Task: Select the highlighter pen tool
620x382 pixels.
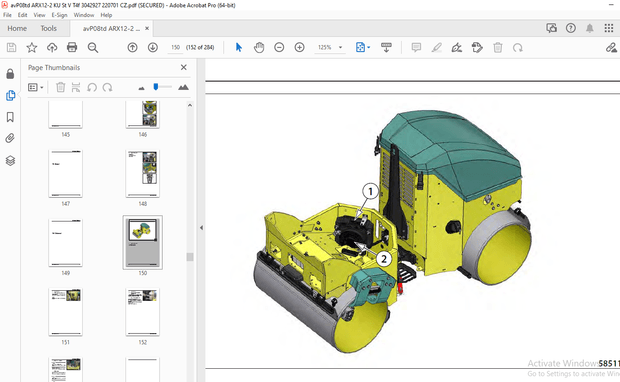Action: [437, 47]
